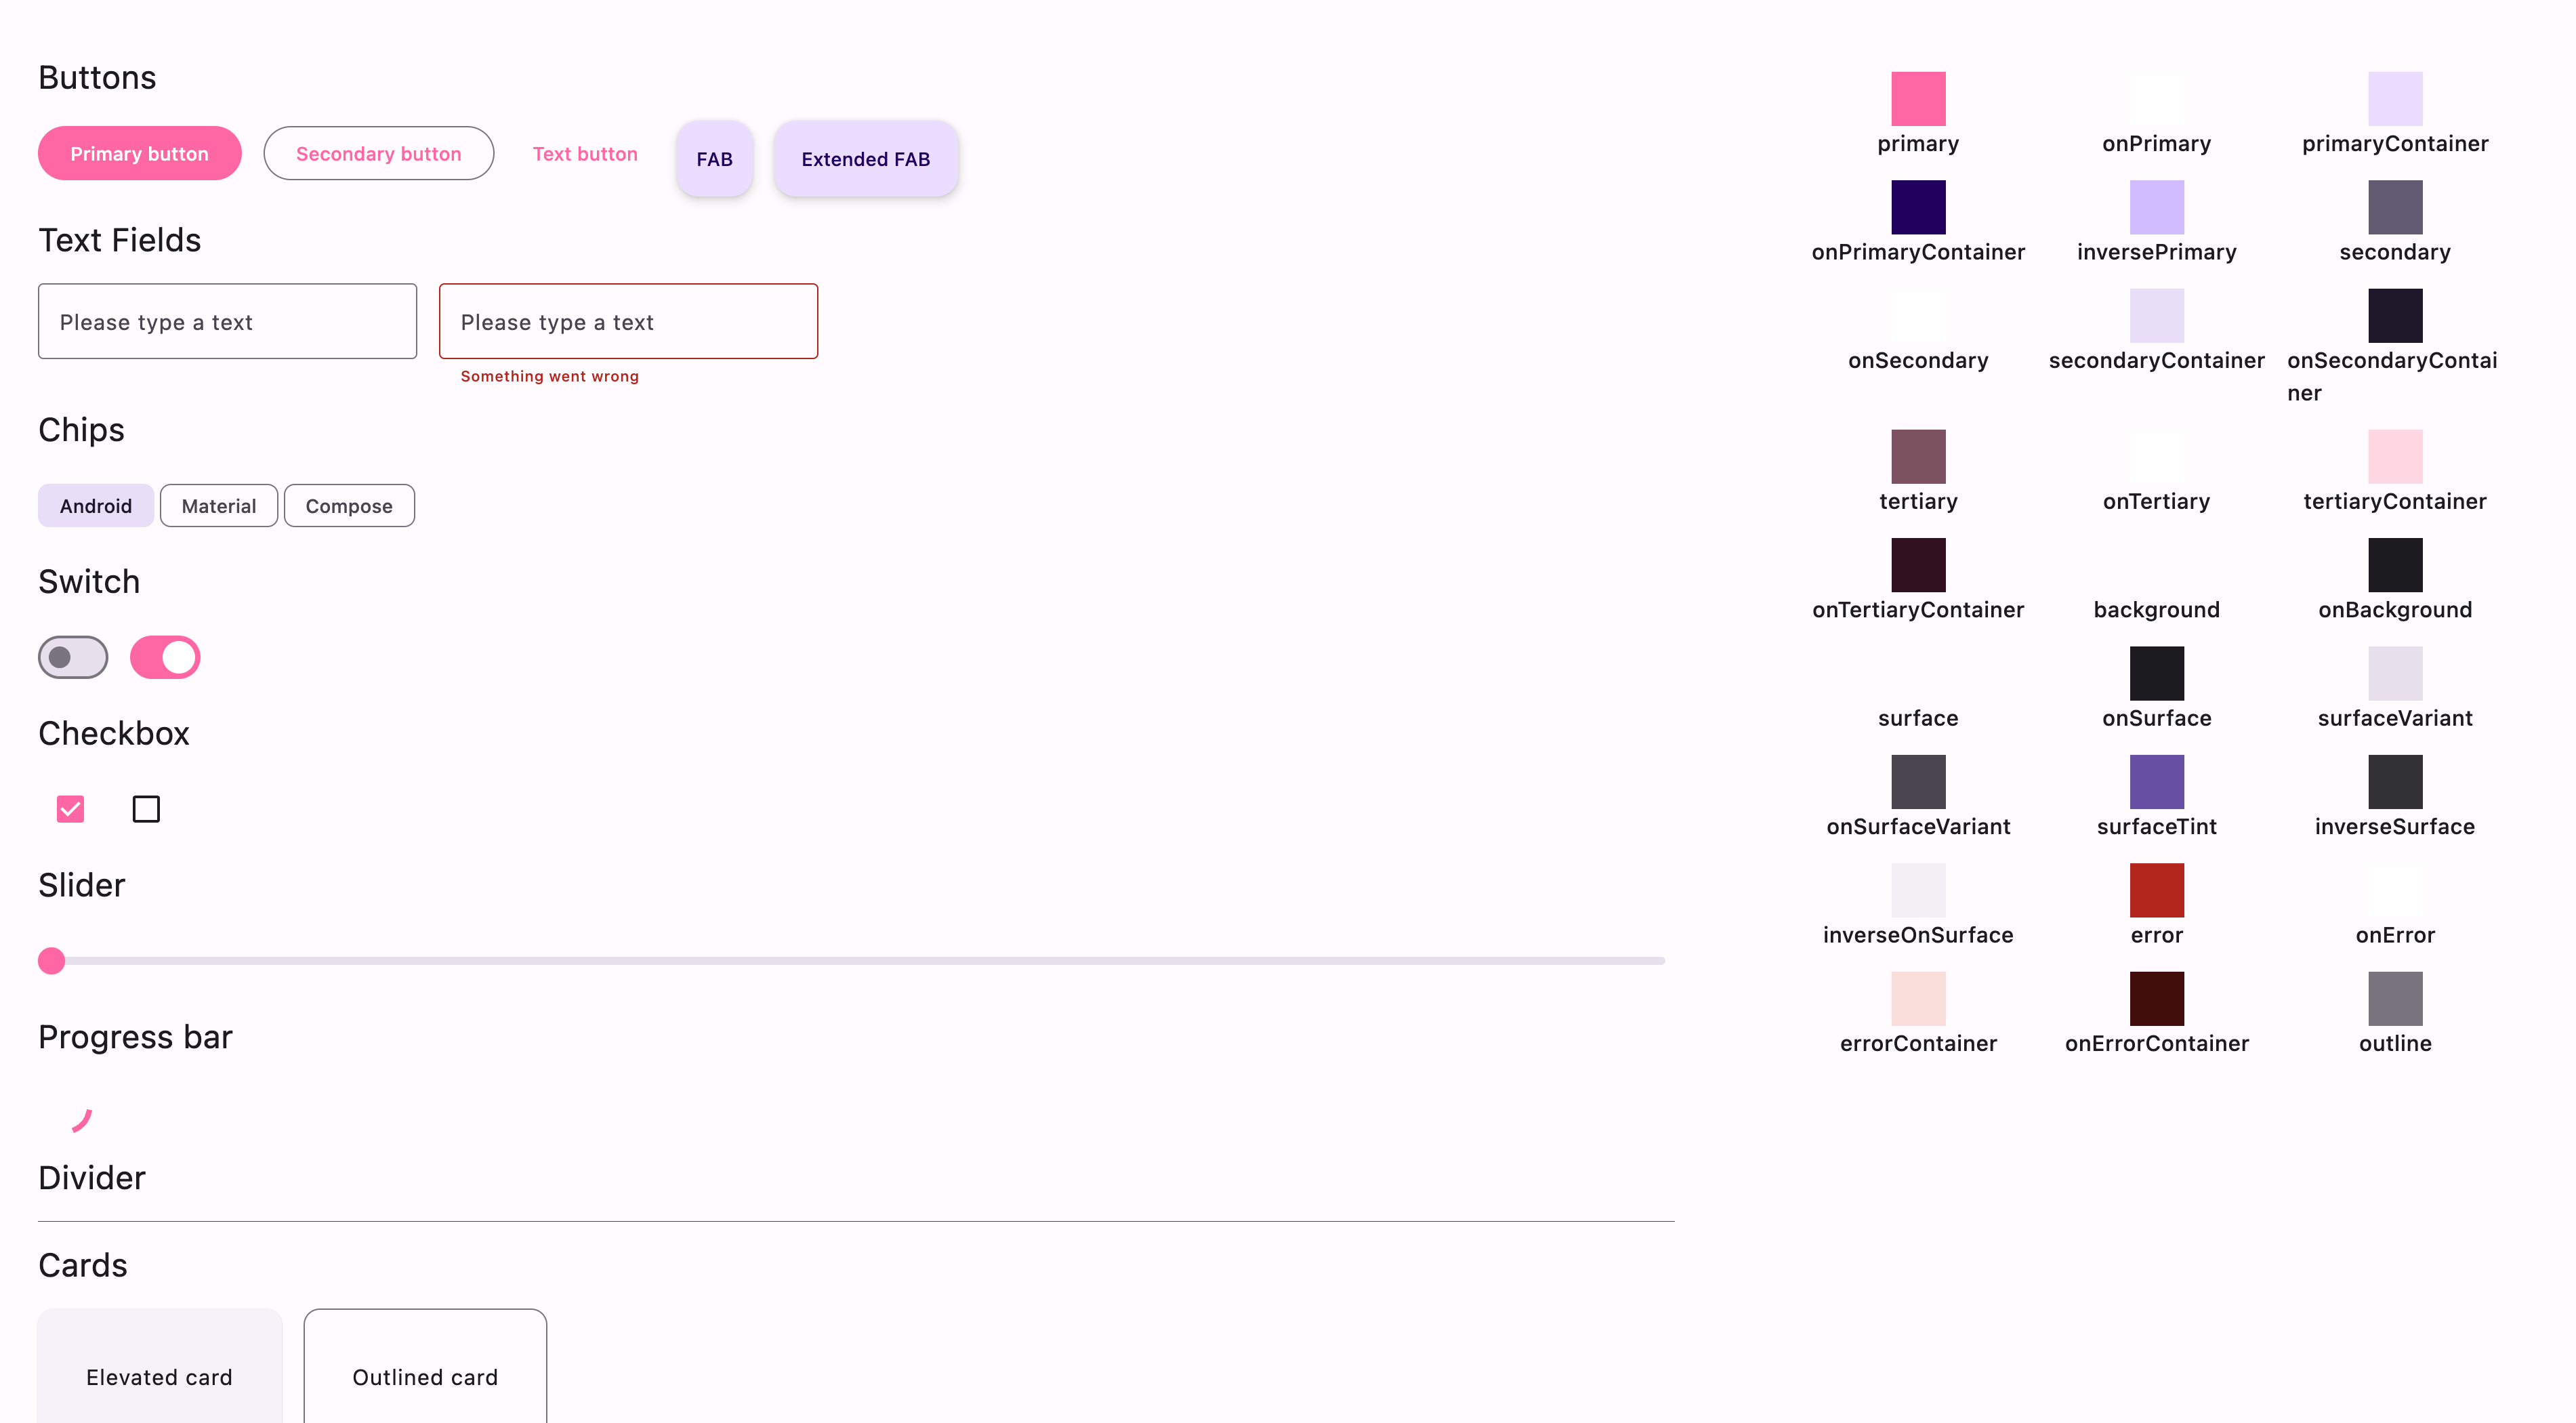The image size is (2576, 1423).
Task: Click the slider thumb handle
Action: pos(51,960)
